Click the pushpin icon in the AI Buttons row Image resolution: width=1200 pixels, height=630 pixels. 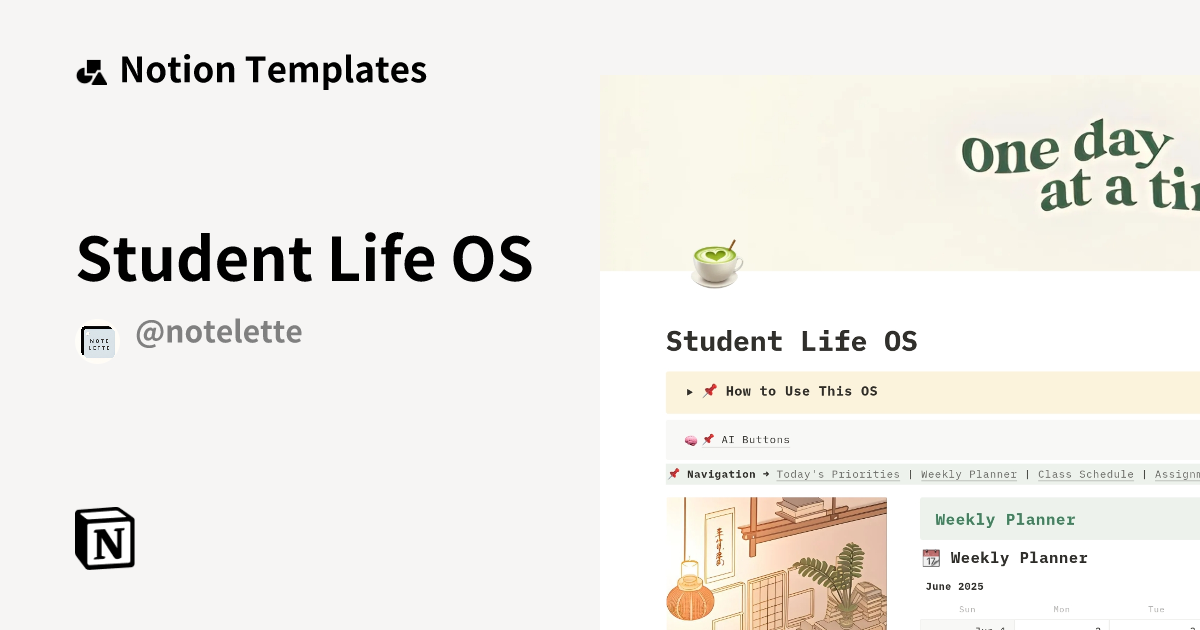[x=708, y=439]
